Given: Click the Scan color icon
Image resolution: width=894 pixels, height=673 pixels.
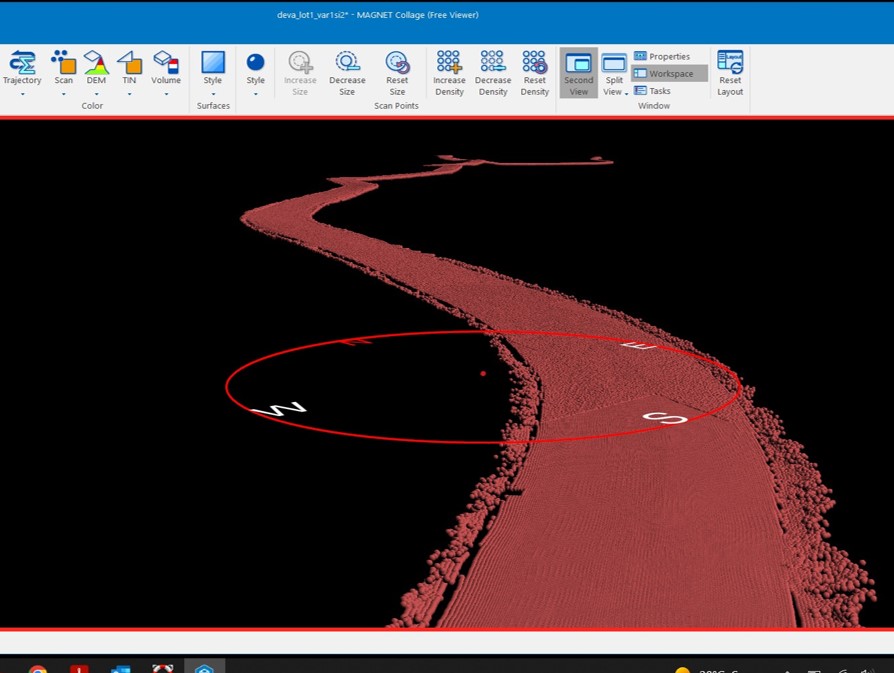Looking at the screenshot, I should [64, 63].
